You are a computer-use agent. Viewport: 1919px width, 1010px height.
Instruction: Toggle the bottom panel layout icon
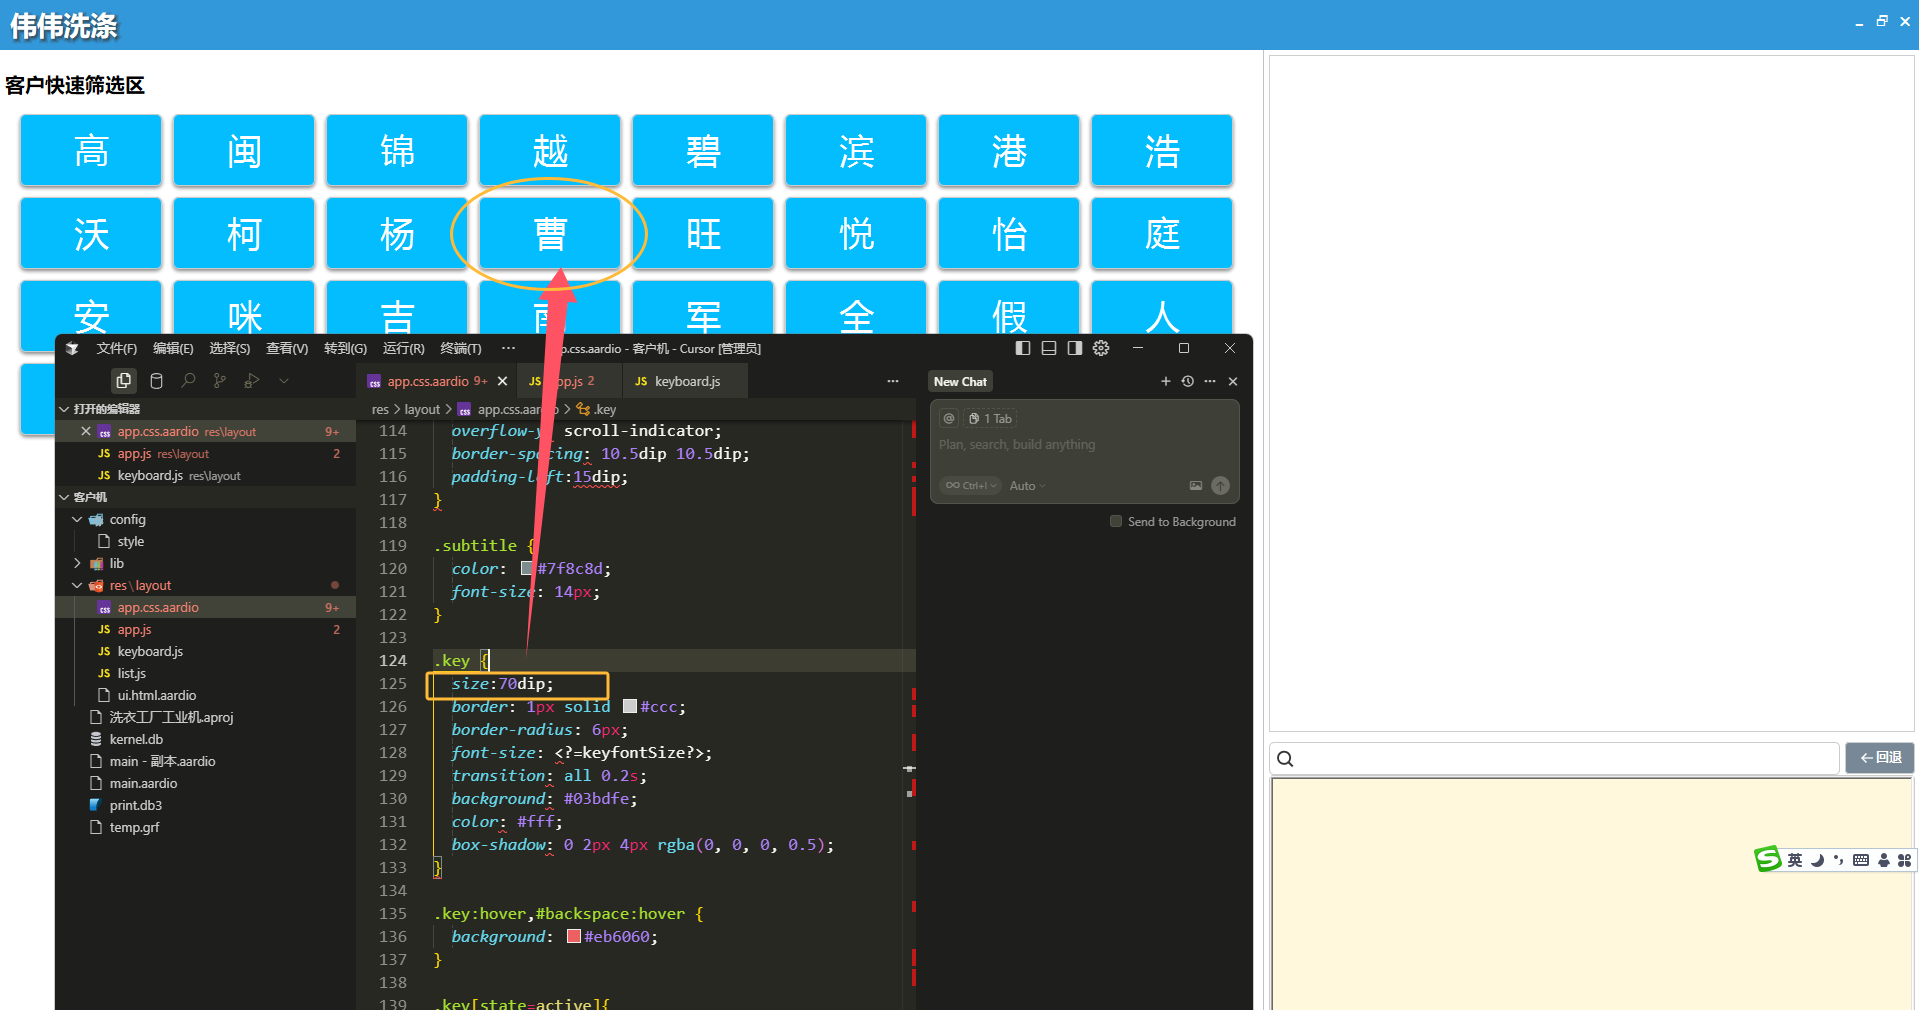click(1048, 348)
